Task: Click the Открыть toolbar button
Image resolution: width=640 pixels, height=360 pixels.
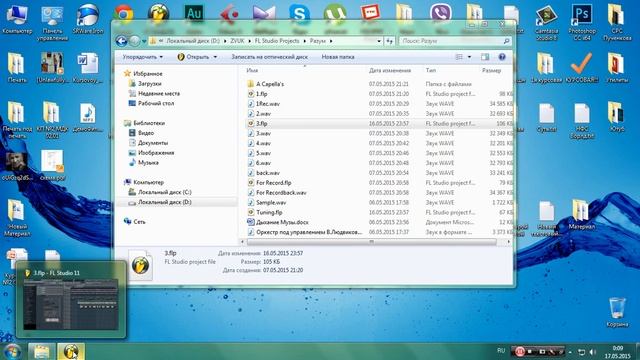Action: point(193,57)
